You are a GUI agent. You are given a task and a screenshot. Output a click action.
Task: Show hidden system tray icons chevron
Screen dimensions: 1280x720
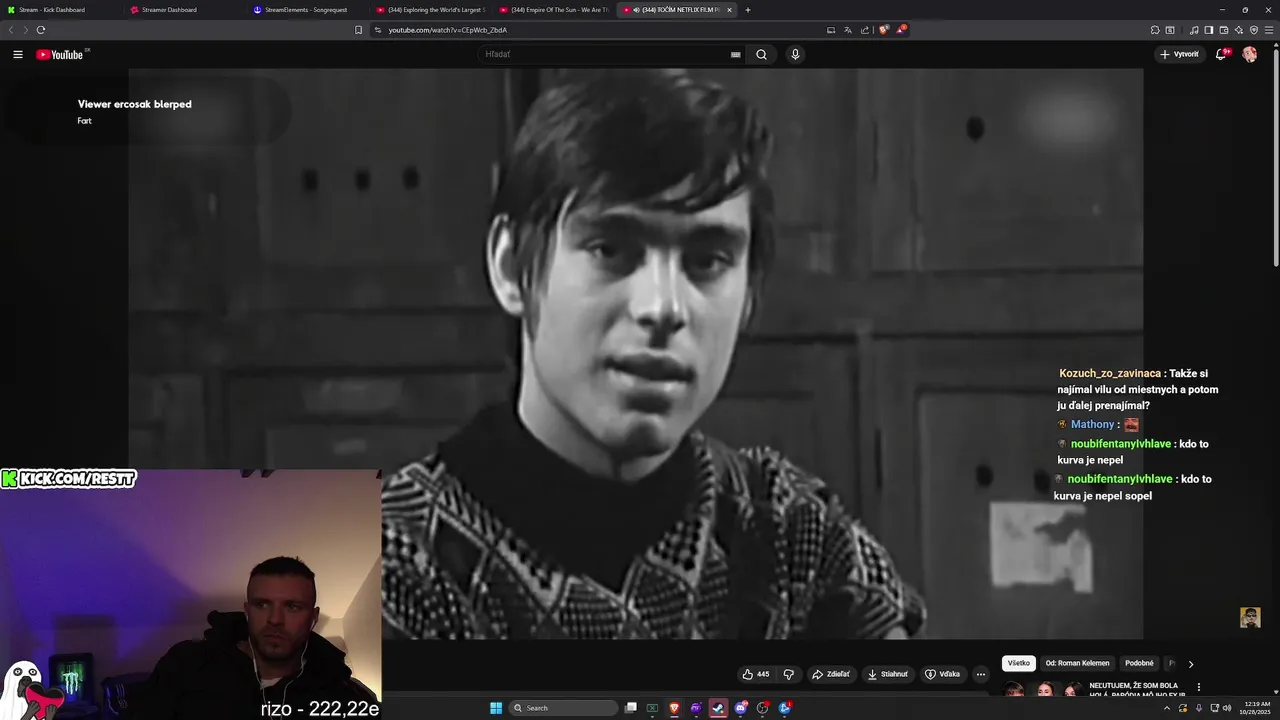tap(1167, 708)
